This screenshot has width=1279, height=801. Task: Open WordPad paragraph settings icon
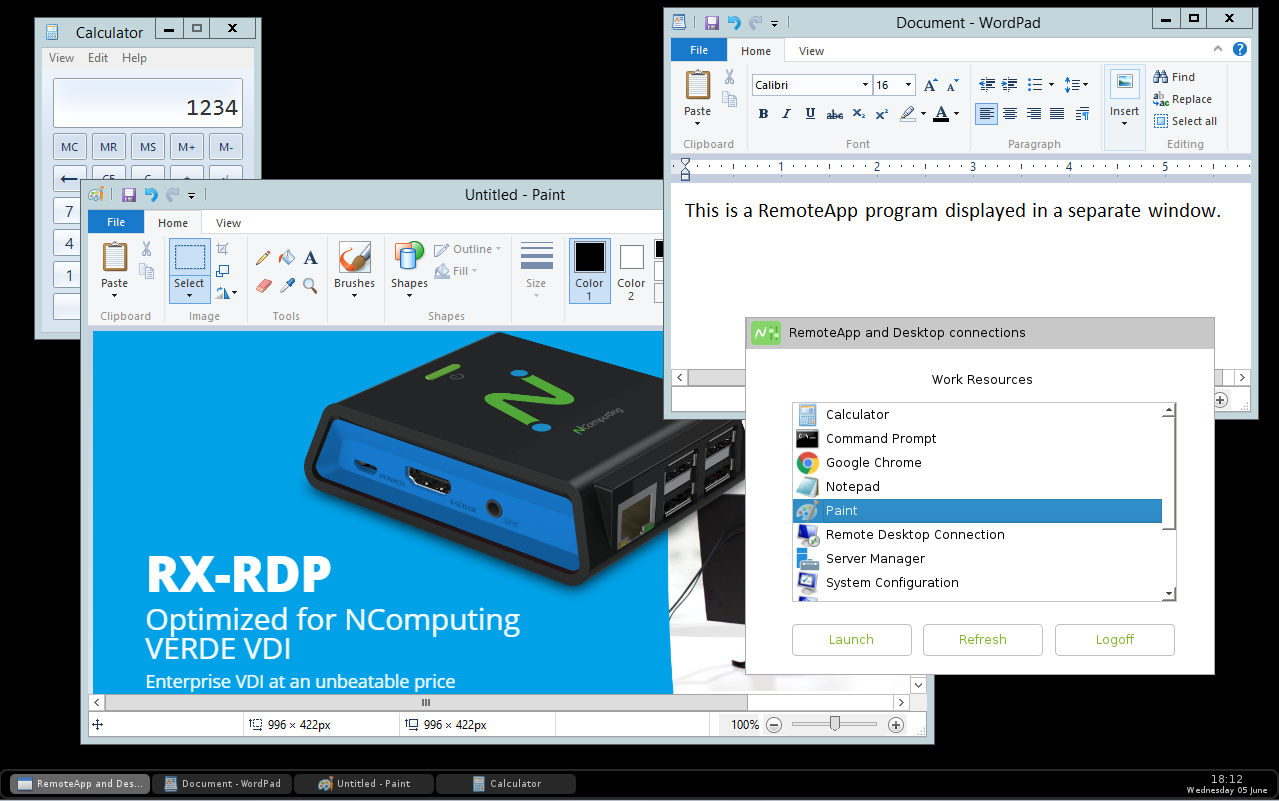pyautogui.click(x=1082, y=114)
